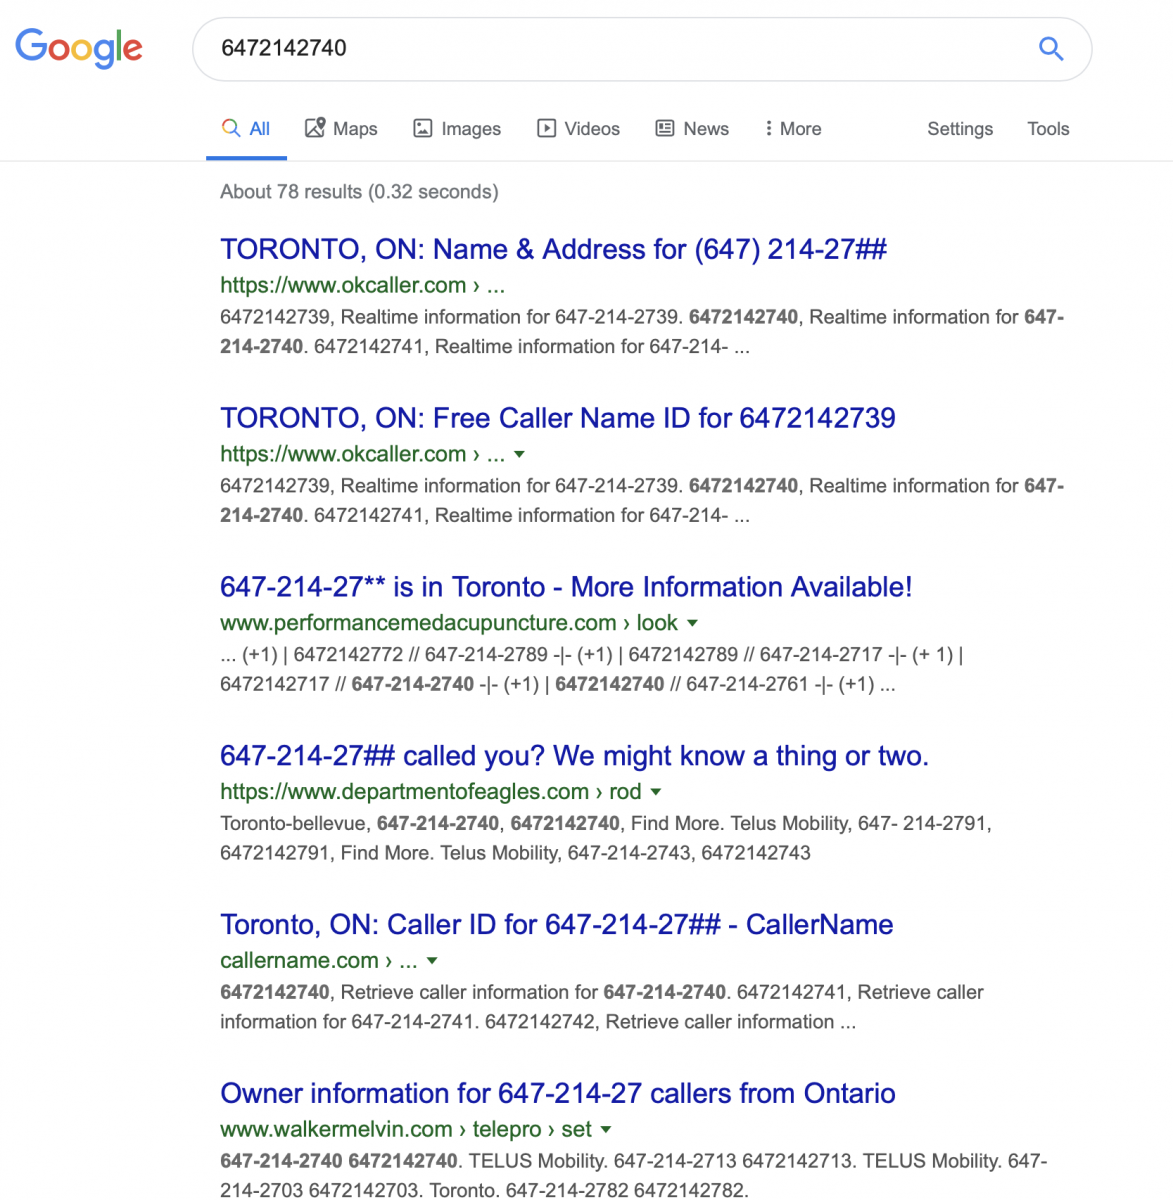Viewport: 1173px width, 1200px height.
Task: Select the All search tab
Action: [247, 129]
